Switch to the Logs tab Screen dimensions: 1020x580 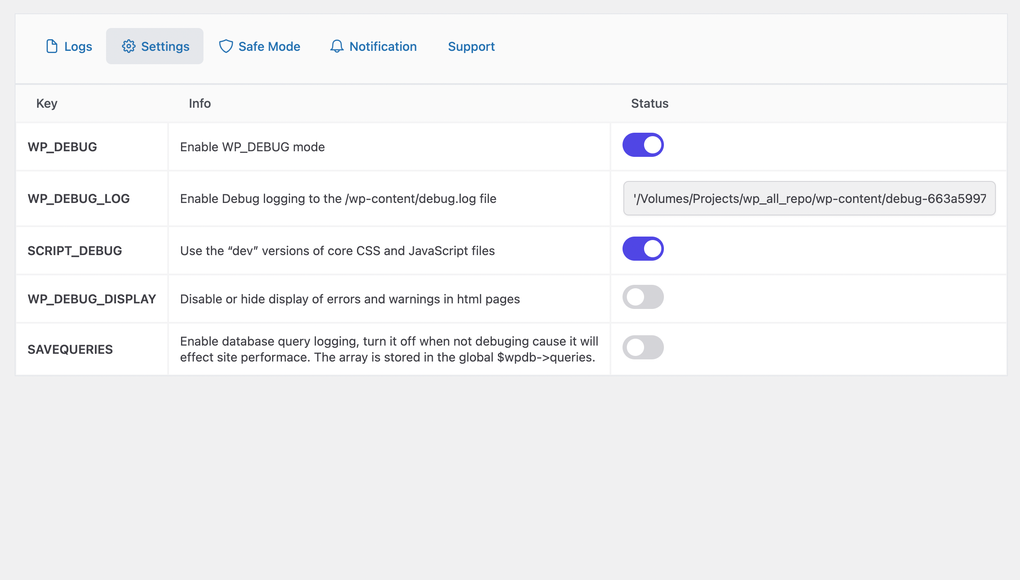coord(68,46)
